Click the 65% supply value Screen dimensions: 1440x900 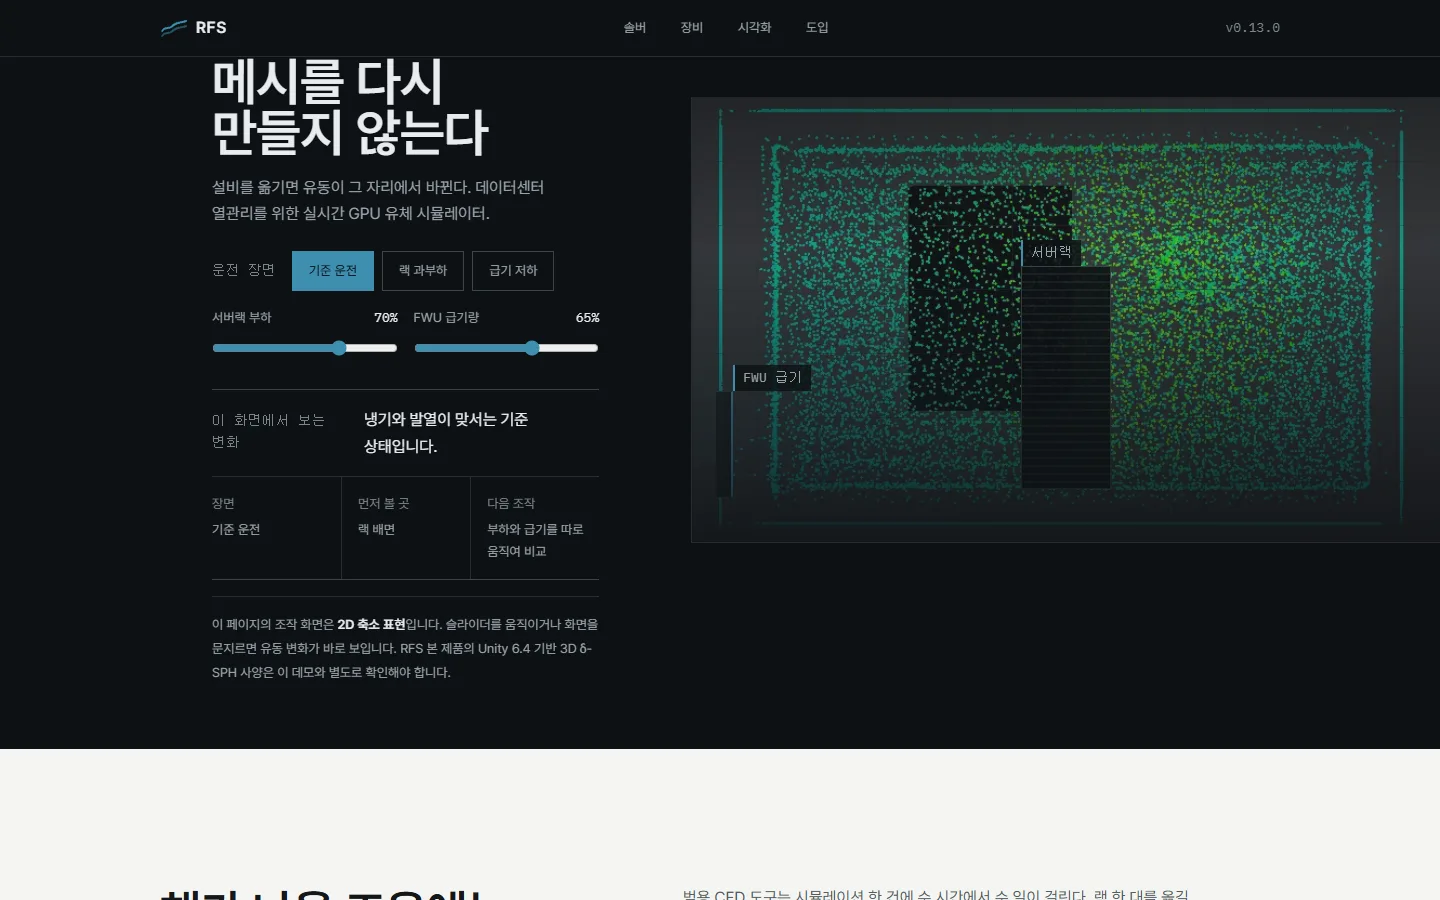pos(588,318)
